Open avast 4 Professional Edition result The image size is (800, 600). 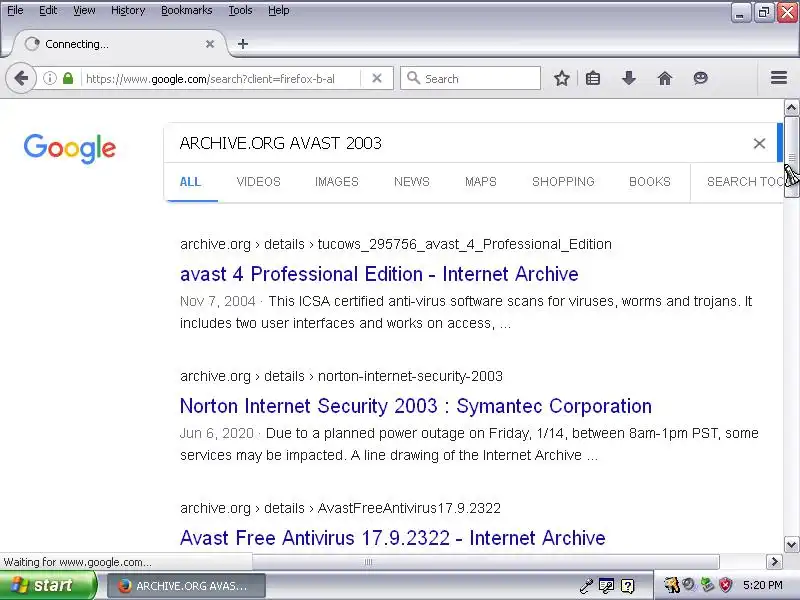pos(379,274)
